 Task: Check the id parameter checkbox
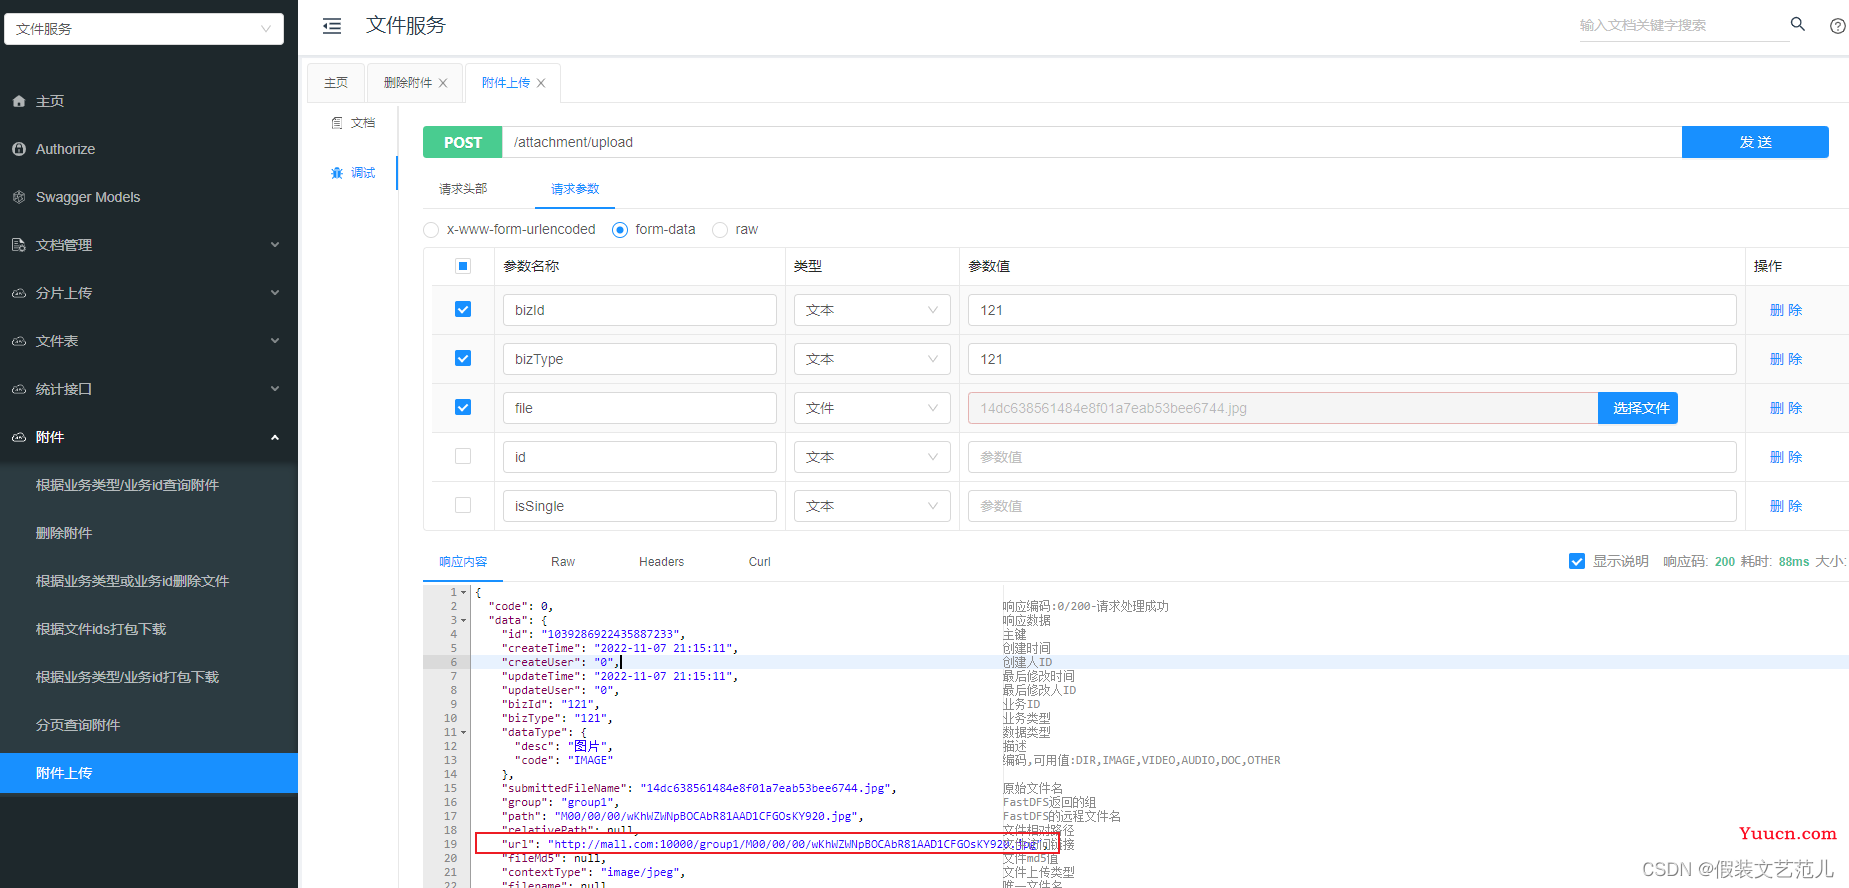[x=463, y=456]
